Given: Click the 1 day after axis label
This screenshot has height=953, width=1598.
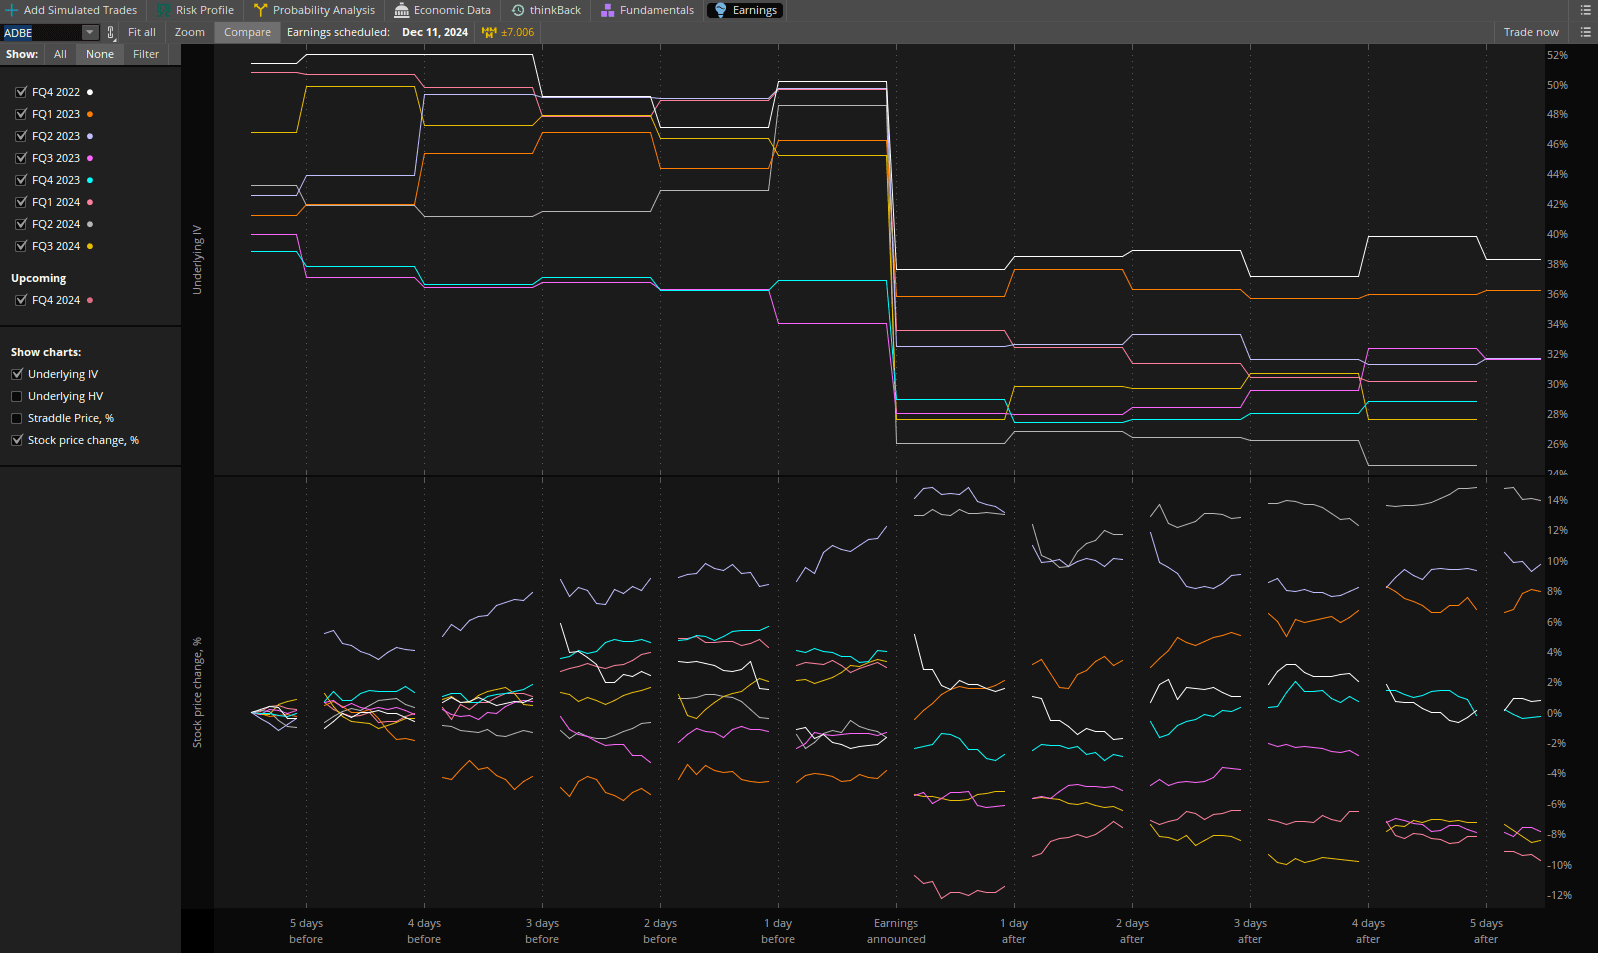Looking at the screenshot, I should (1014, 931).
